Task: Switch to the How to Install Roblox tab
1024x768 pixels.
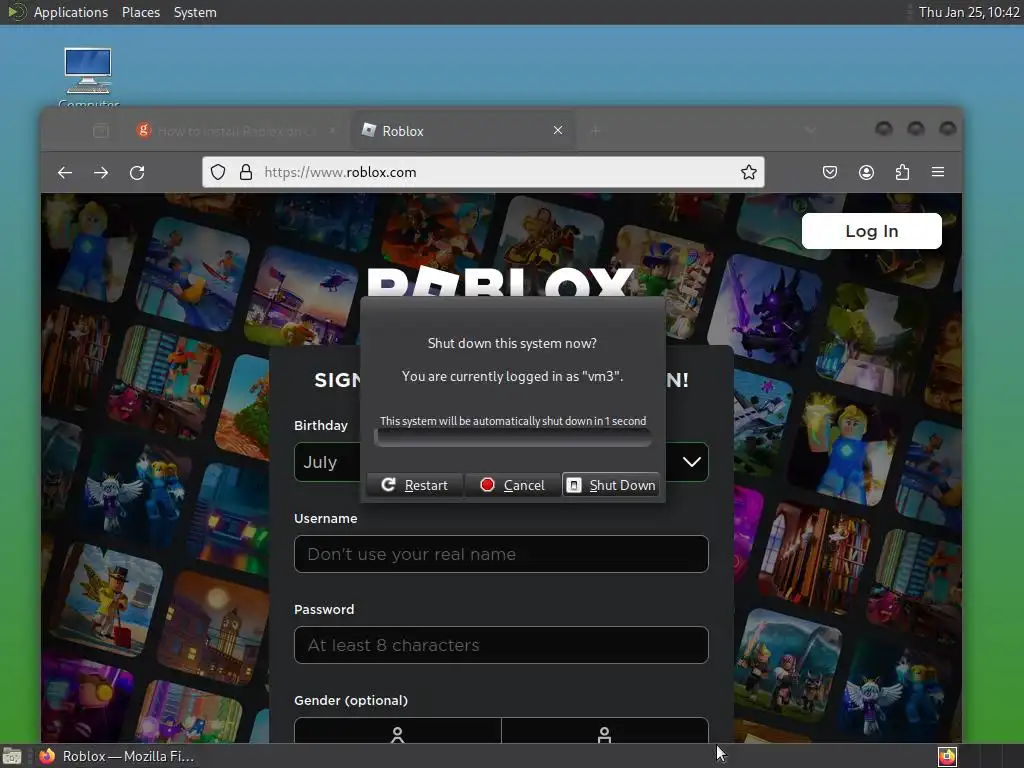Action: pos(236,131)
